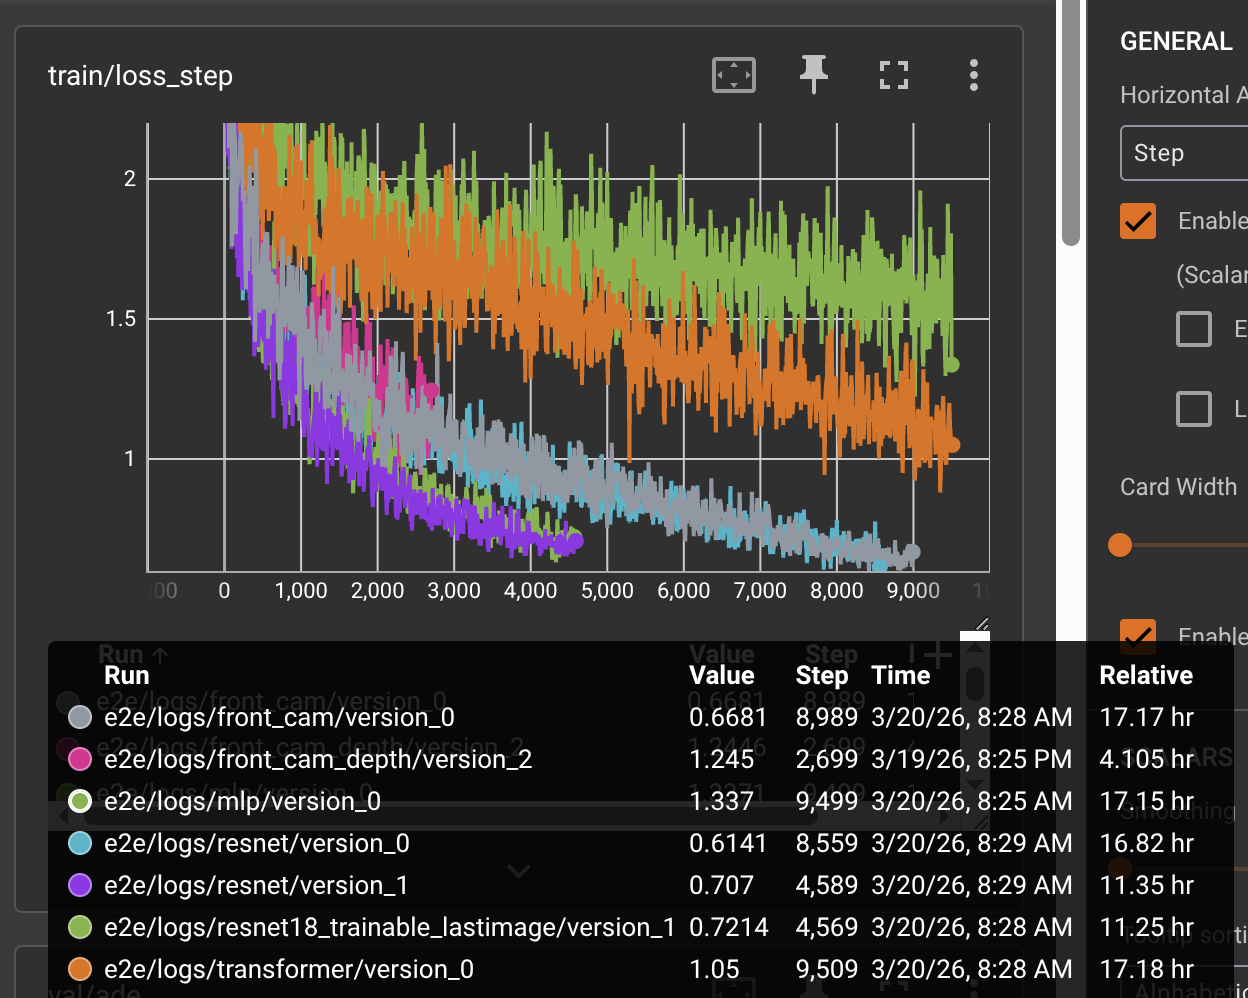The image size is (1248, 998).
Task: Pin the train/loss_step chart
Action: point(814,73)
